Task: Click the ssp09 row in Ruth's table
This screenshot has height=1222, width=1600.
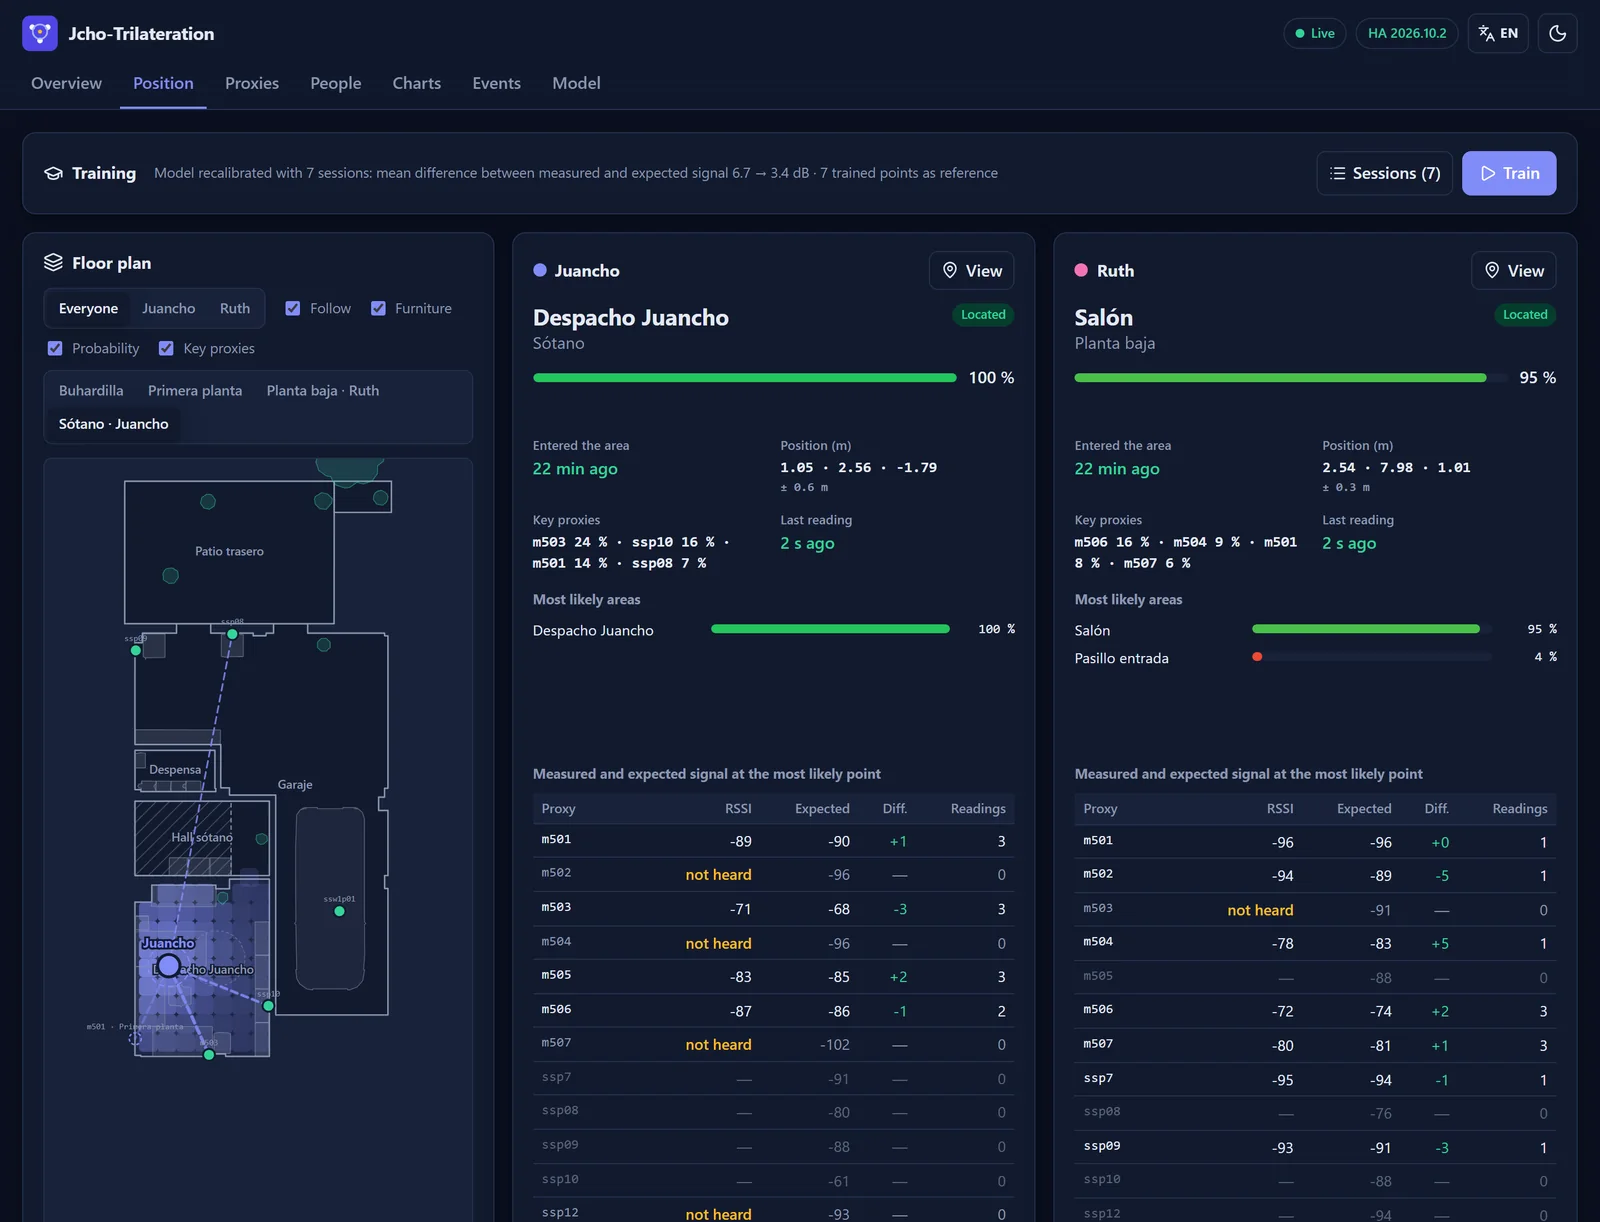Action: (1315, 1147)
